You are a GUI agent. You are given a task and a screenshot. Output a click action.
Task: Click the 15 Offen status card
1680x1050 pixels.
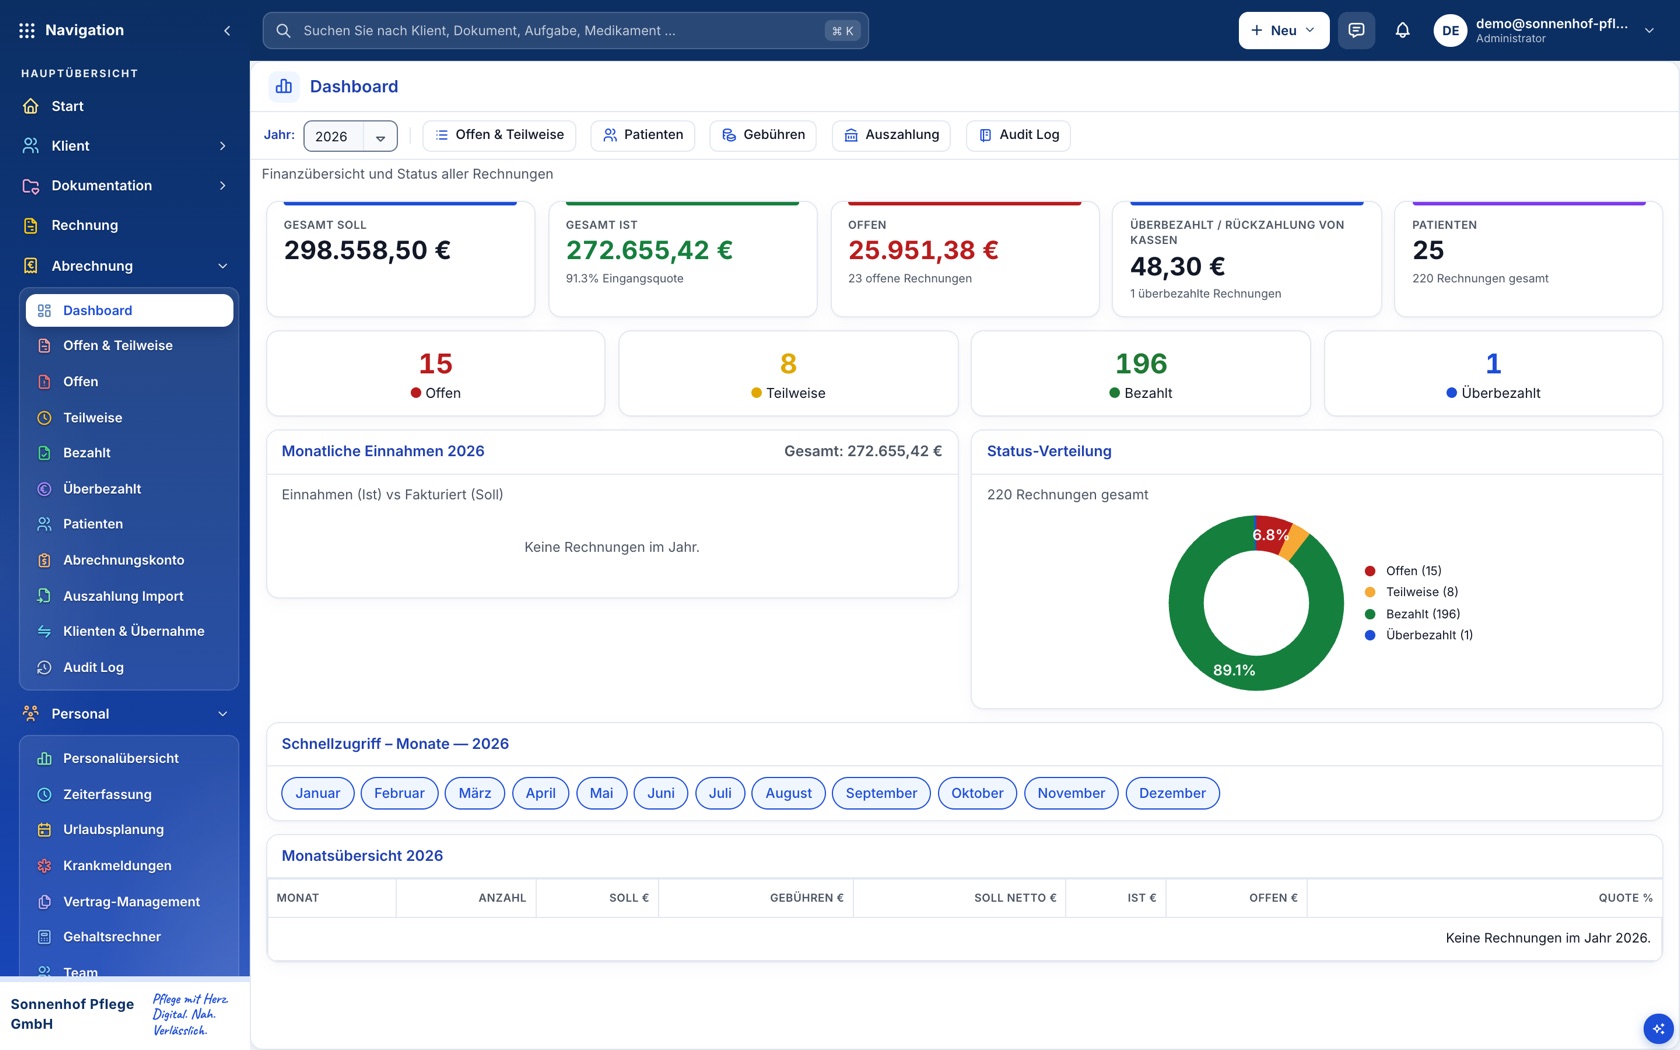click(435, 374)
